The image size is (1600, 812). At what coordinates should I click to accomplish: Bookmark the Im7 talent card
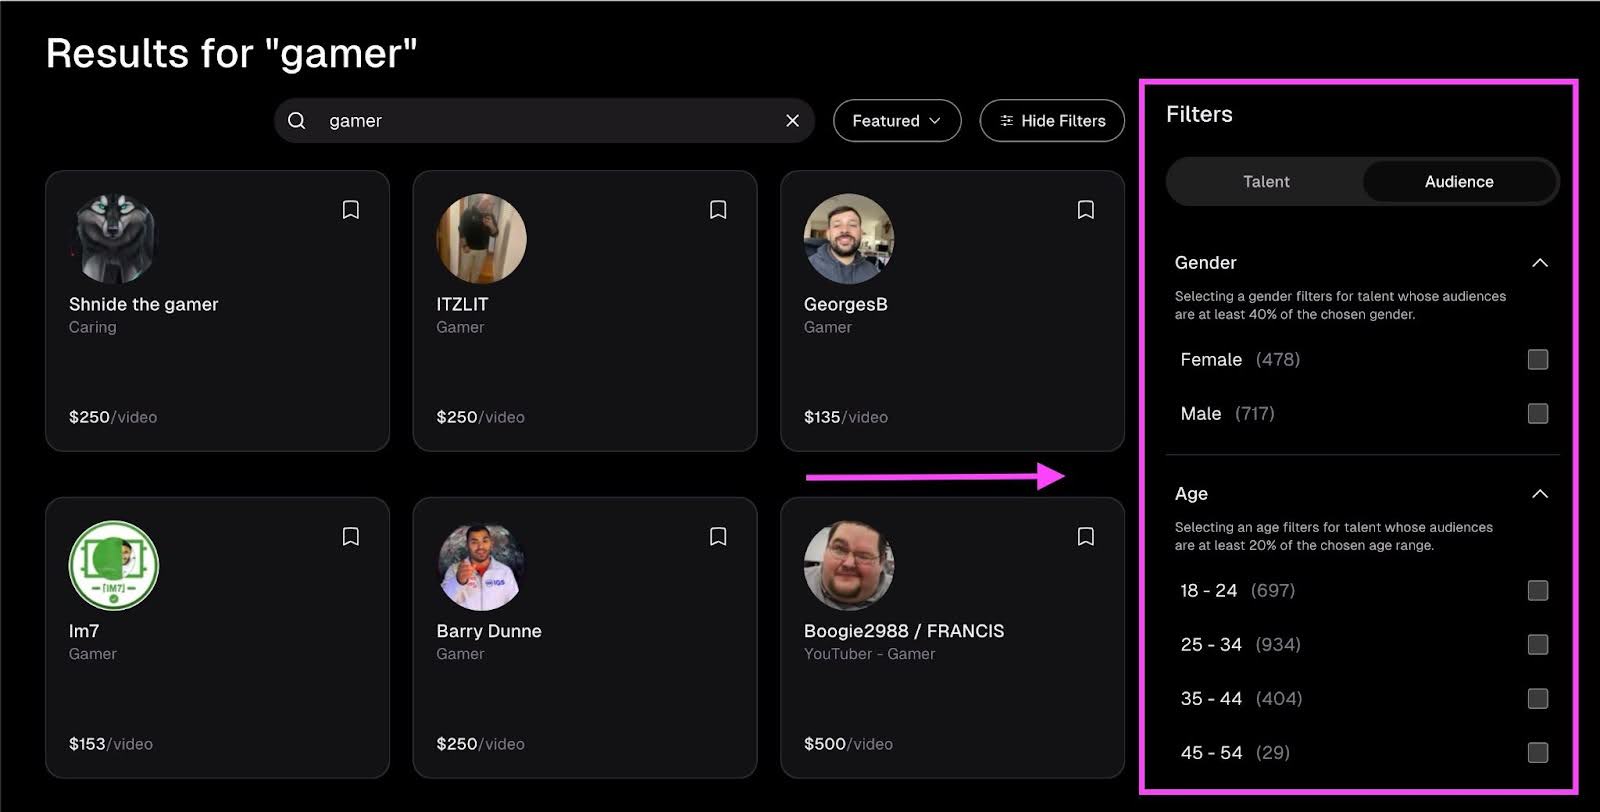point(351,537)
